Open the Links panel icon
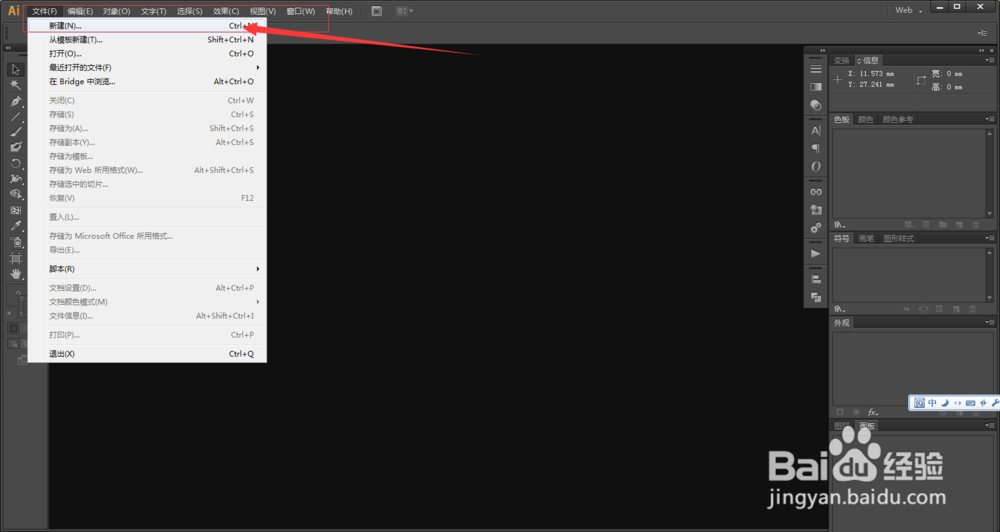 [x=816, y=192]
